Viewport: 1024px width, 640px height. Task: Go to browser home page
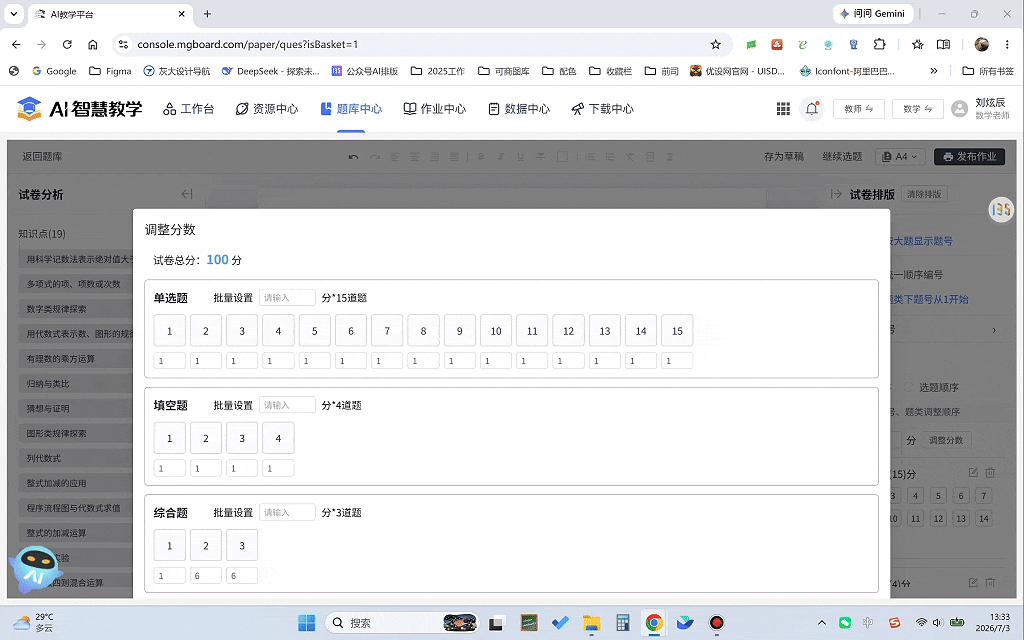[x=93, y=44]
